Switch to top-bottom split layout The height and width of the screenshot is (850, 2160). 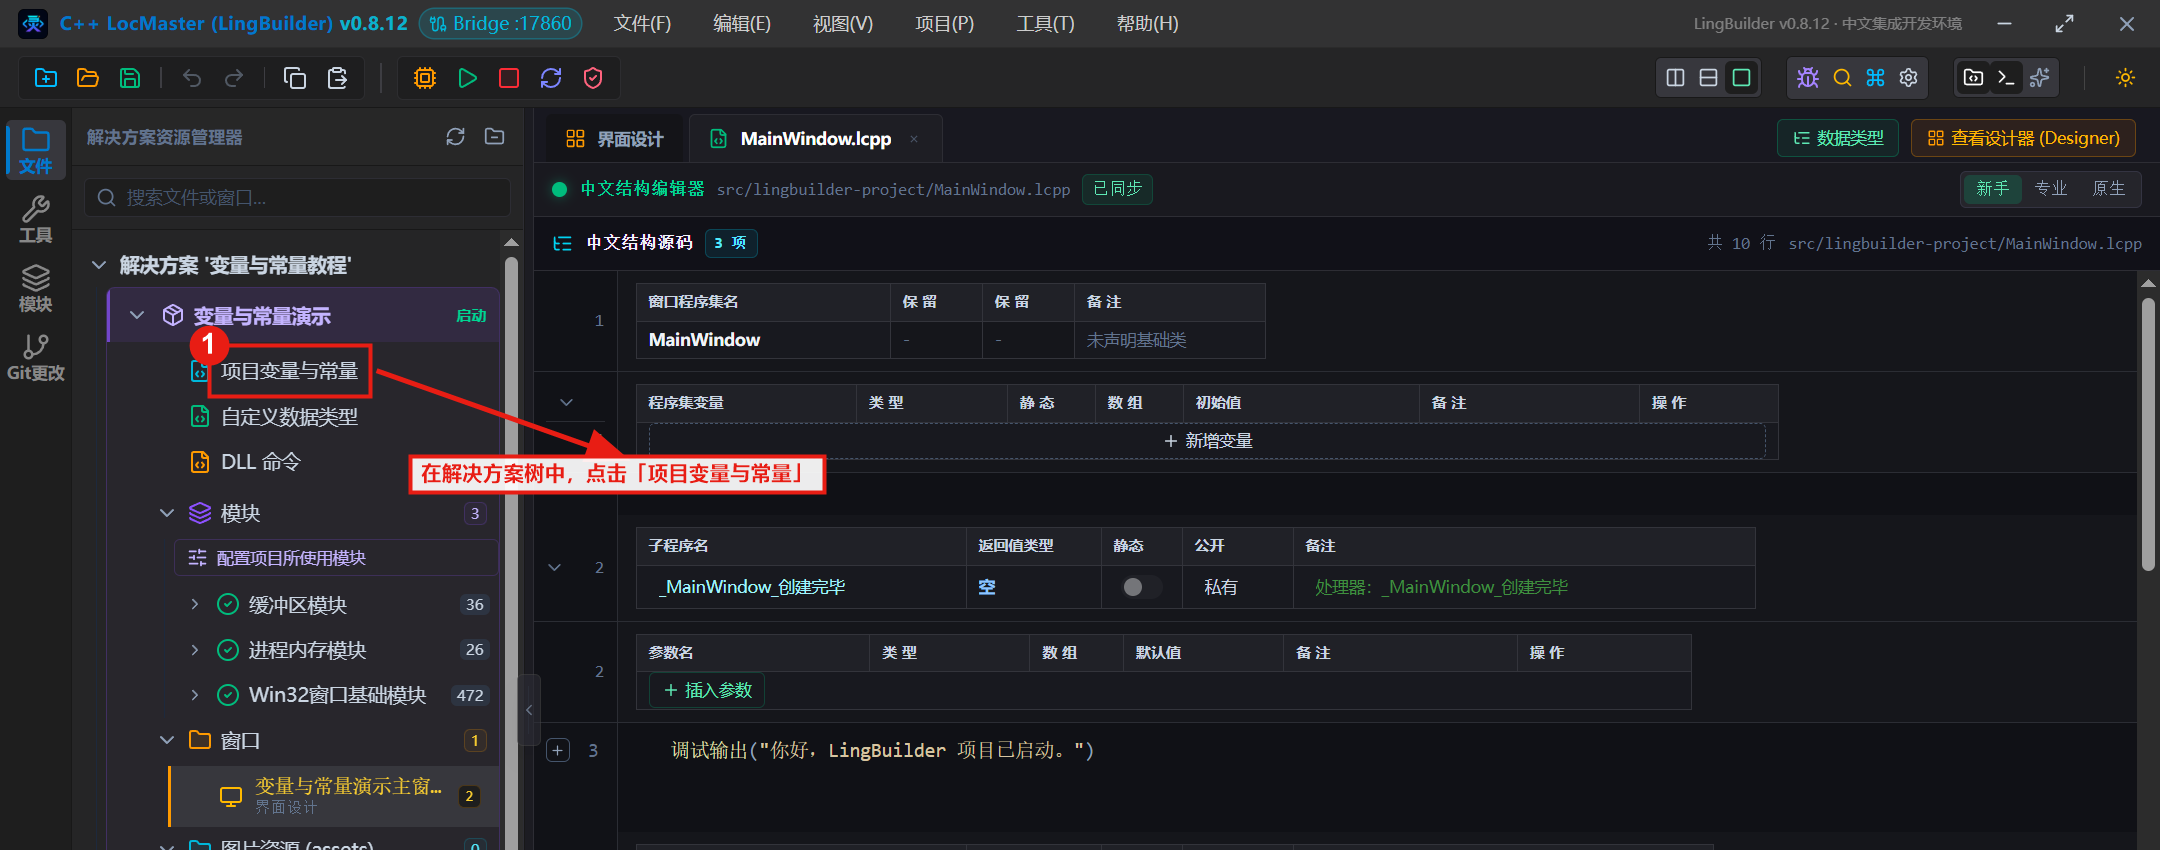point(1709,78)
